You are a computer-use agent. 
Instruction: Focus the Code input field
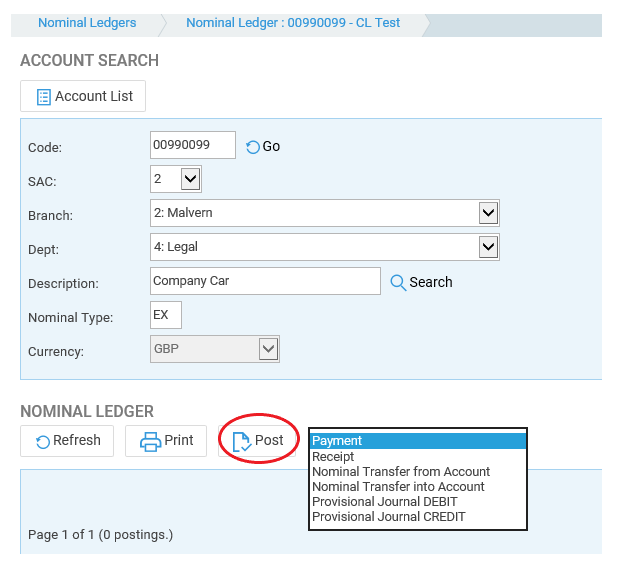193,145
